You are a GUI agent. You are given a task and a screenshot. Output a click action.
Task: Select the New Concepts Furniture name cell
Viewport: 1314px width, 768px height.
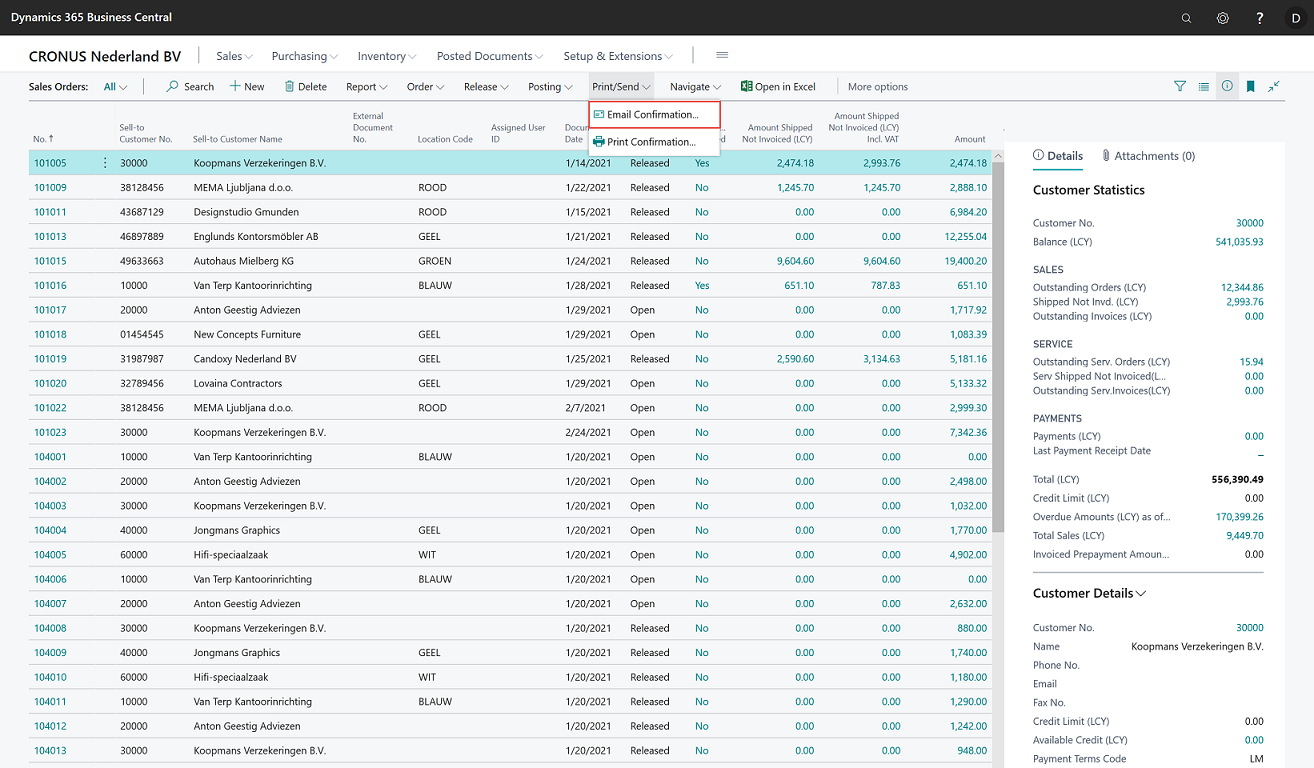point(247,335)
